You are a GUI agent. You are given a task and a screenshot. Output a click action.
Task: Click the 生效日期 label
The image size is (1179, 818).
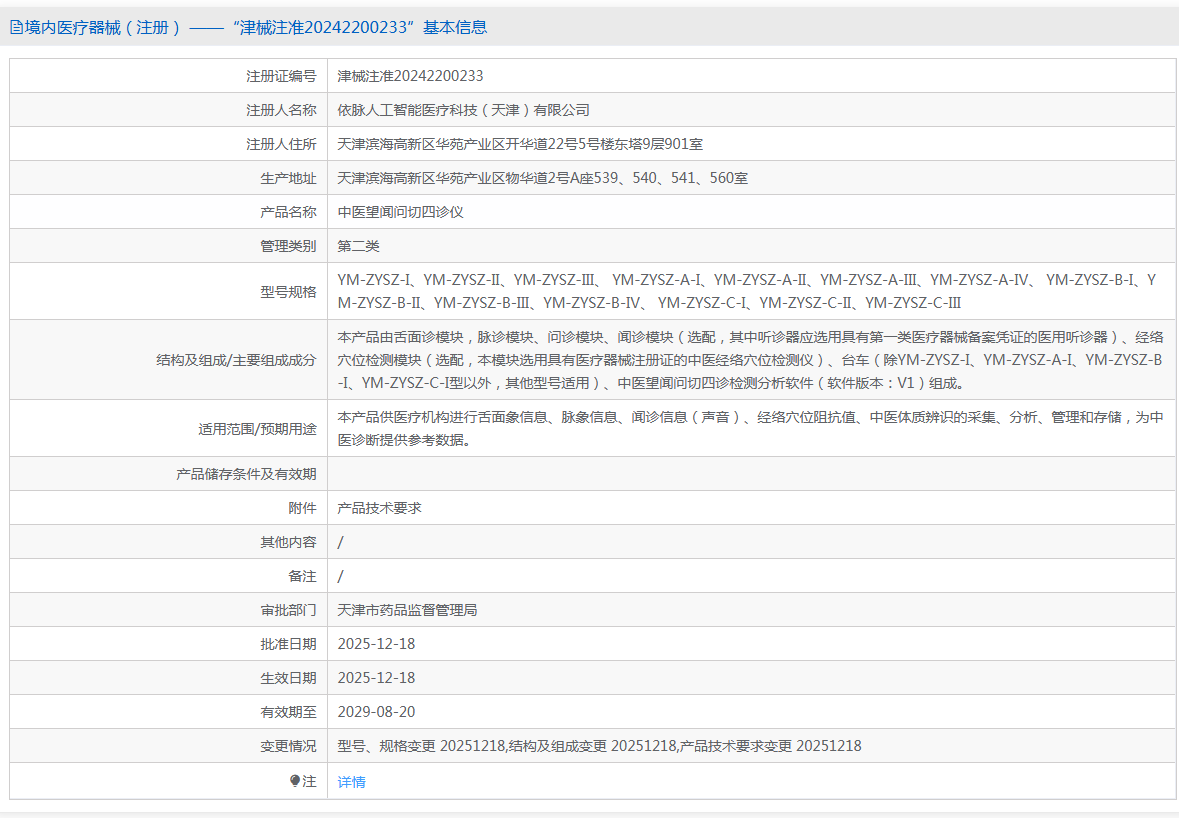click(x=288, y=677)
